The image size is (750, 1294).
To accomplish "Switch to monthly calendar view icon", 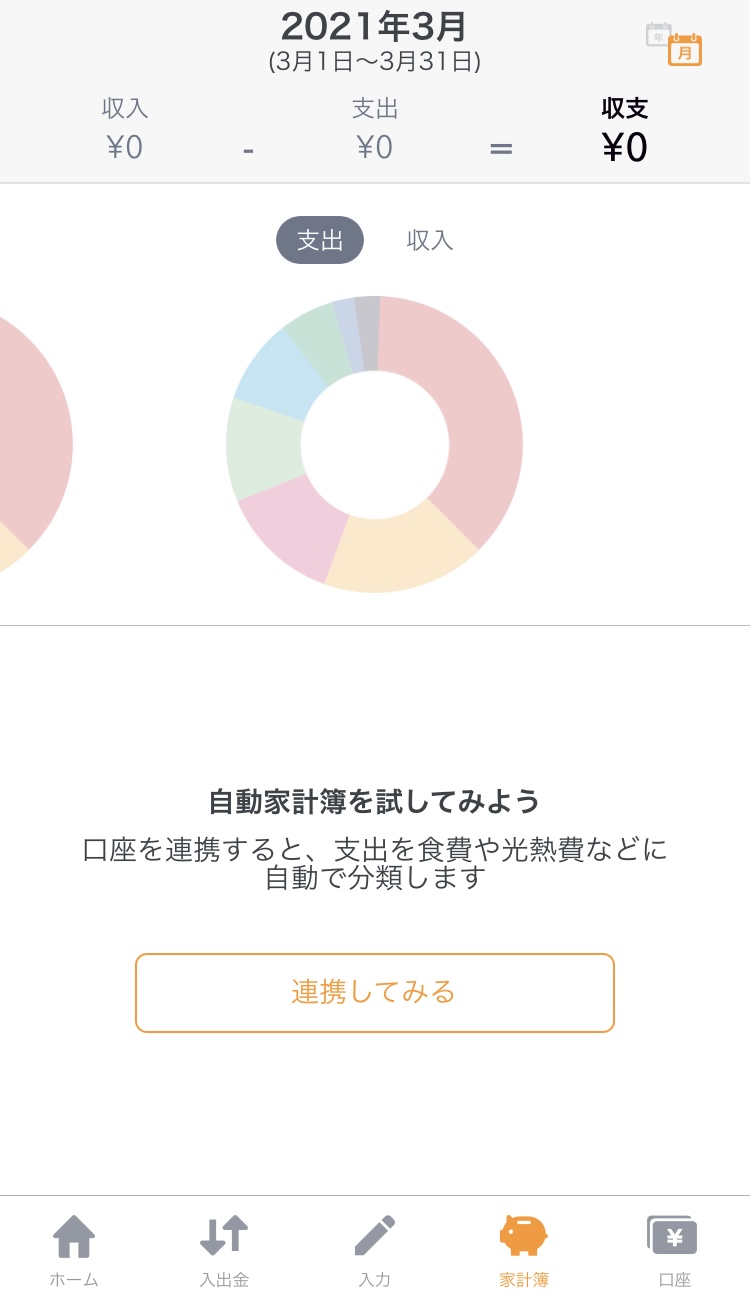I will point(686,50).
